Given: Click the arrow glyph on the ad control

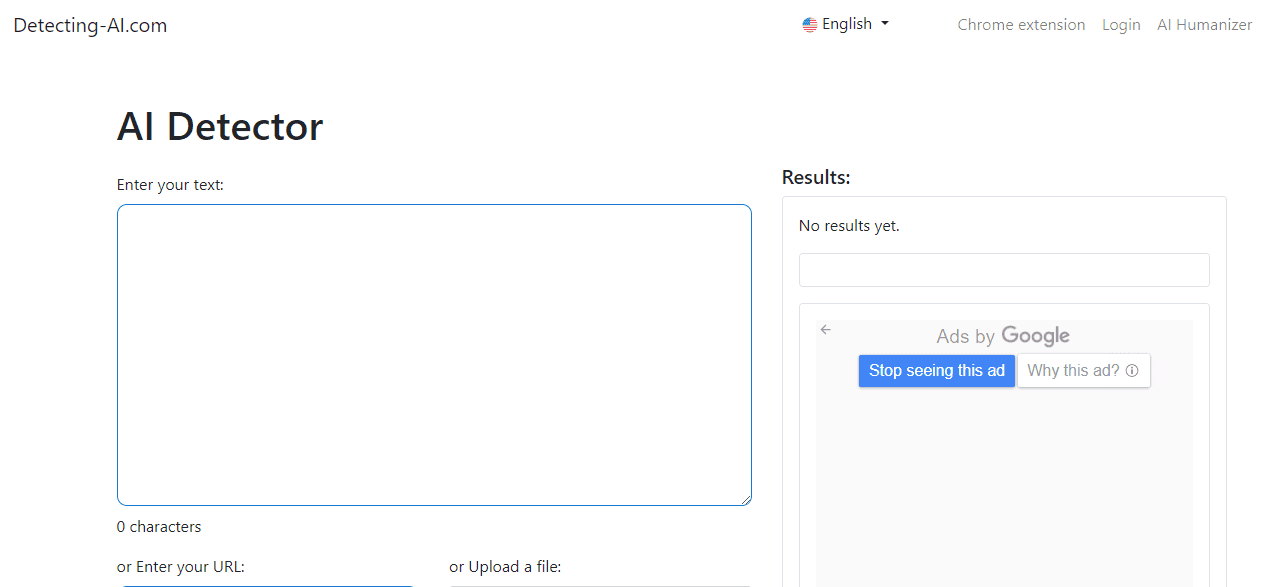Looking at the screenshot, I should [x=825, y=329].
